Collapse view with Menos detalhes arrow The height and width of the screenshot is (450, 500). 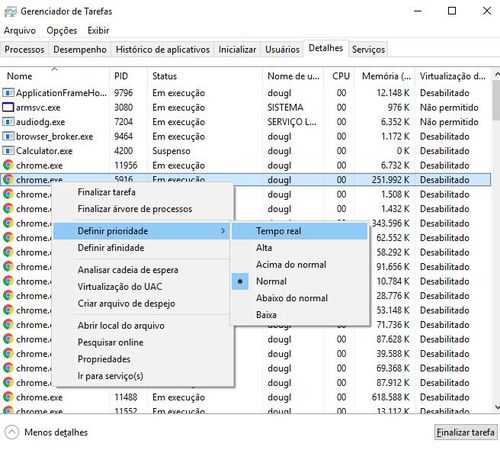[12, 432]
